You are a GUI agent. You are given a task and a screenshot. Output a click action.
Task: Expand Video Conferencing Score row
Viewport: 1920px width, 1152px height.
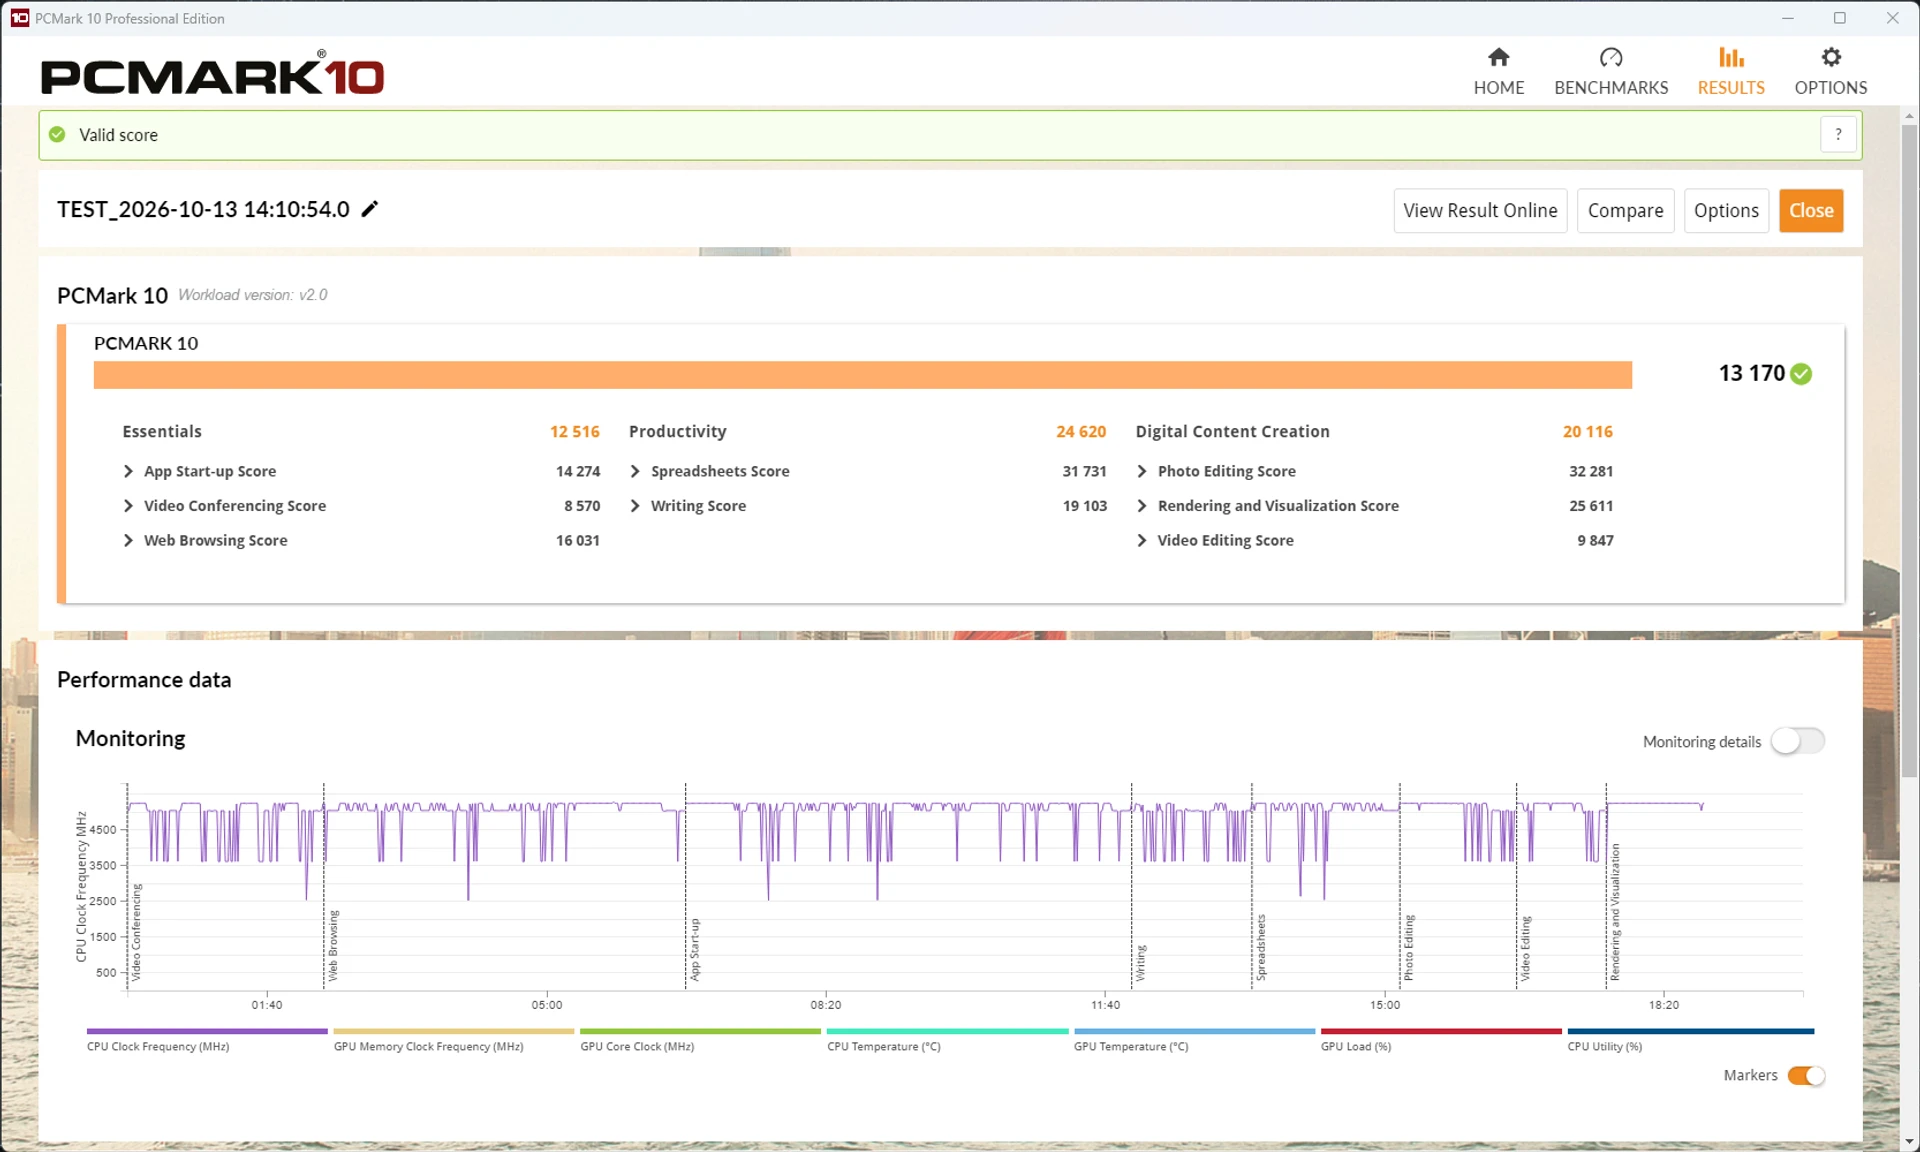tap(128, 506)
